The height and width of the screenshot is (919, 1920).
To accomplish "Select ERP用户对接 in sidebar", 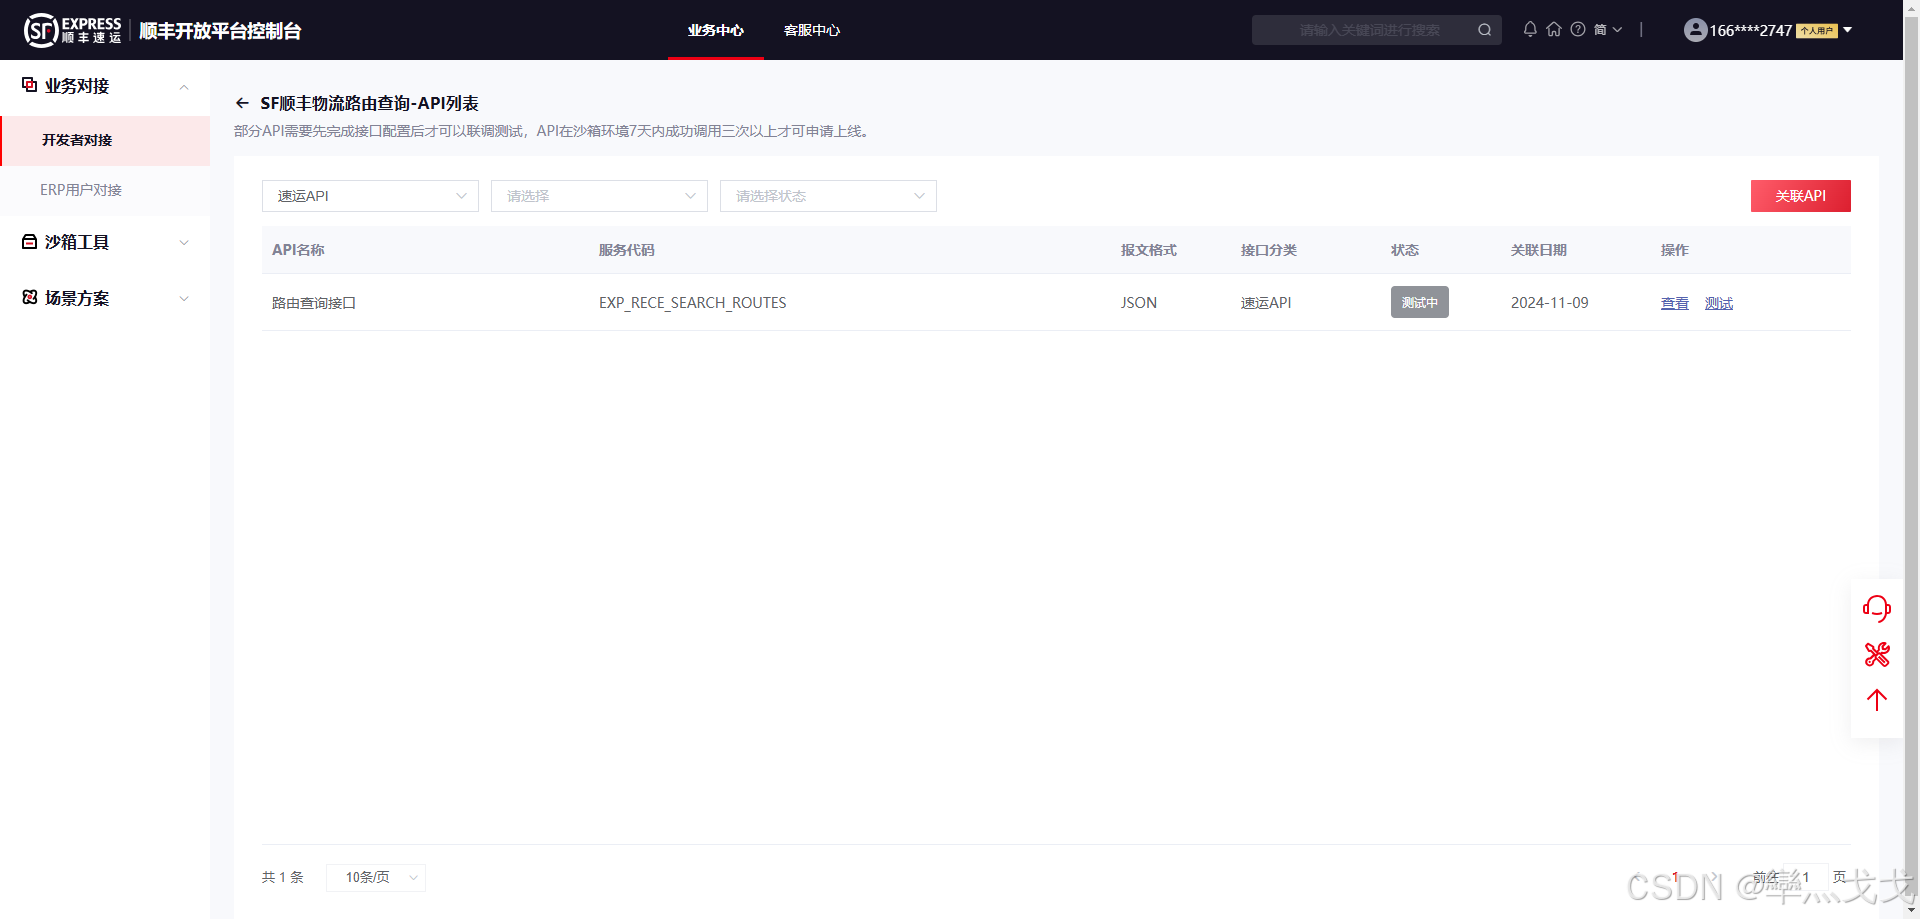I will click(105, 190).
